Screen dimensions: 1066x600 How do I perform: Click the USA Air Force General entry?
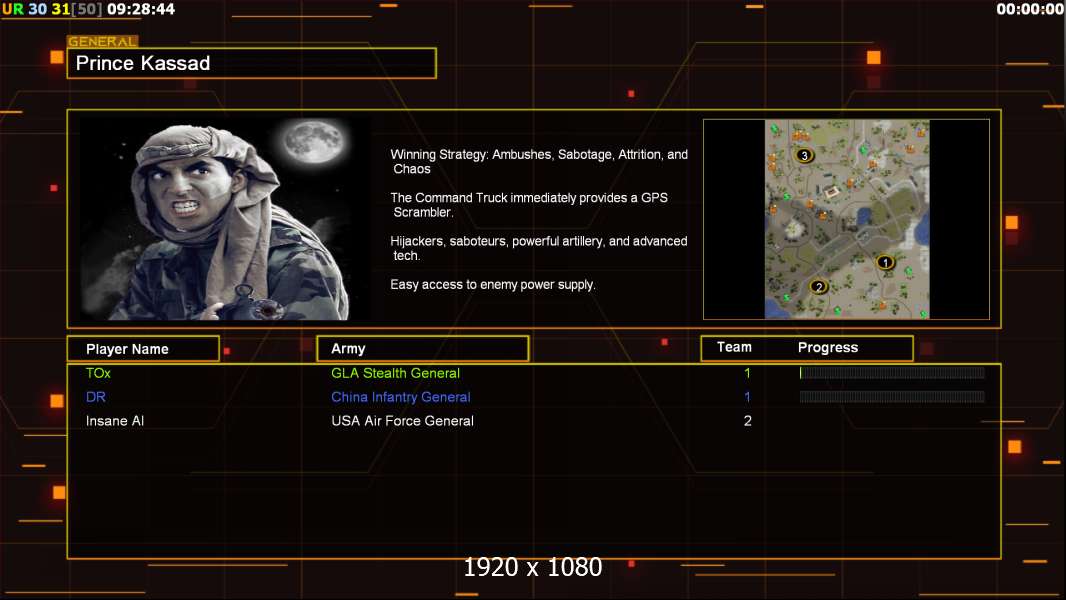pyautogui.click(x=402, y=421)
